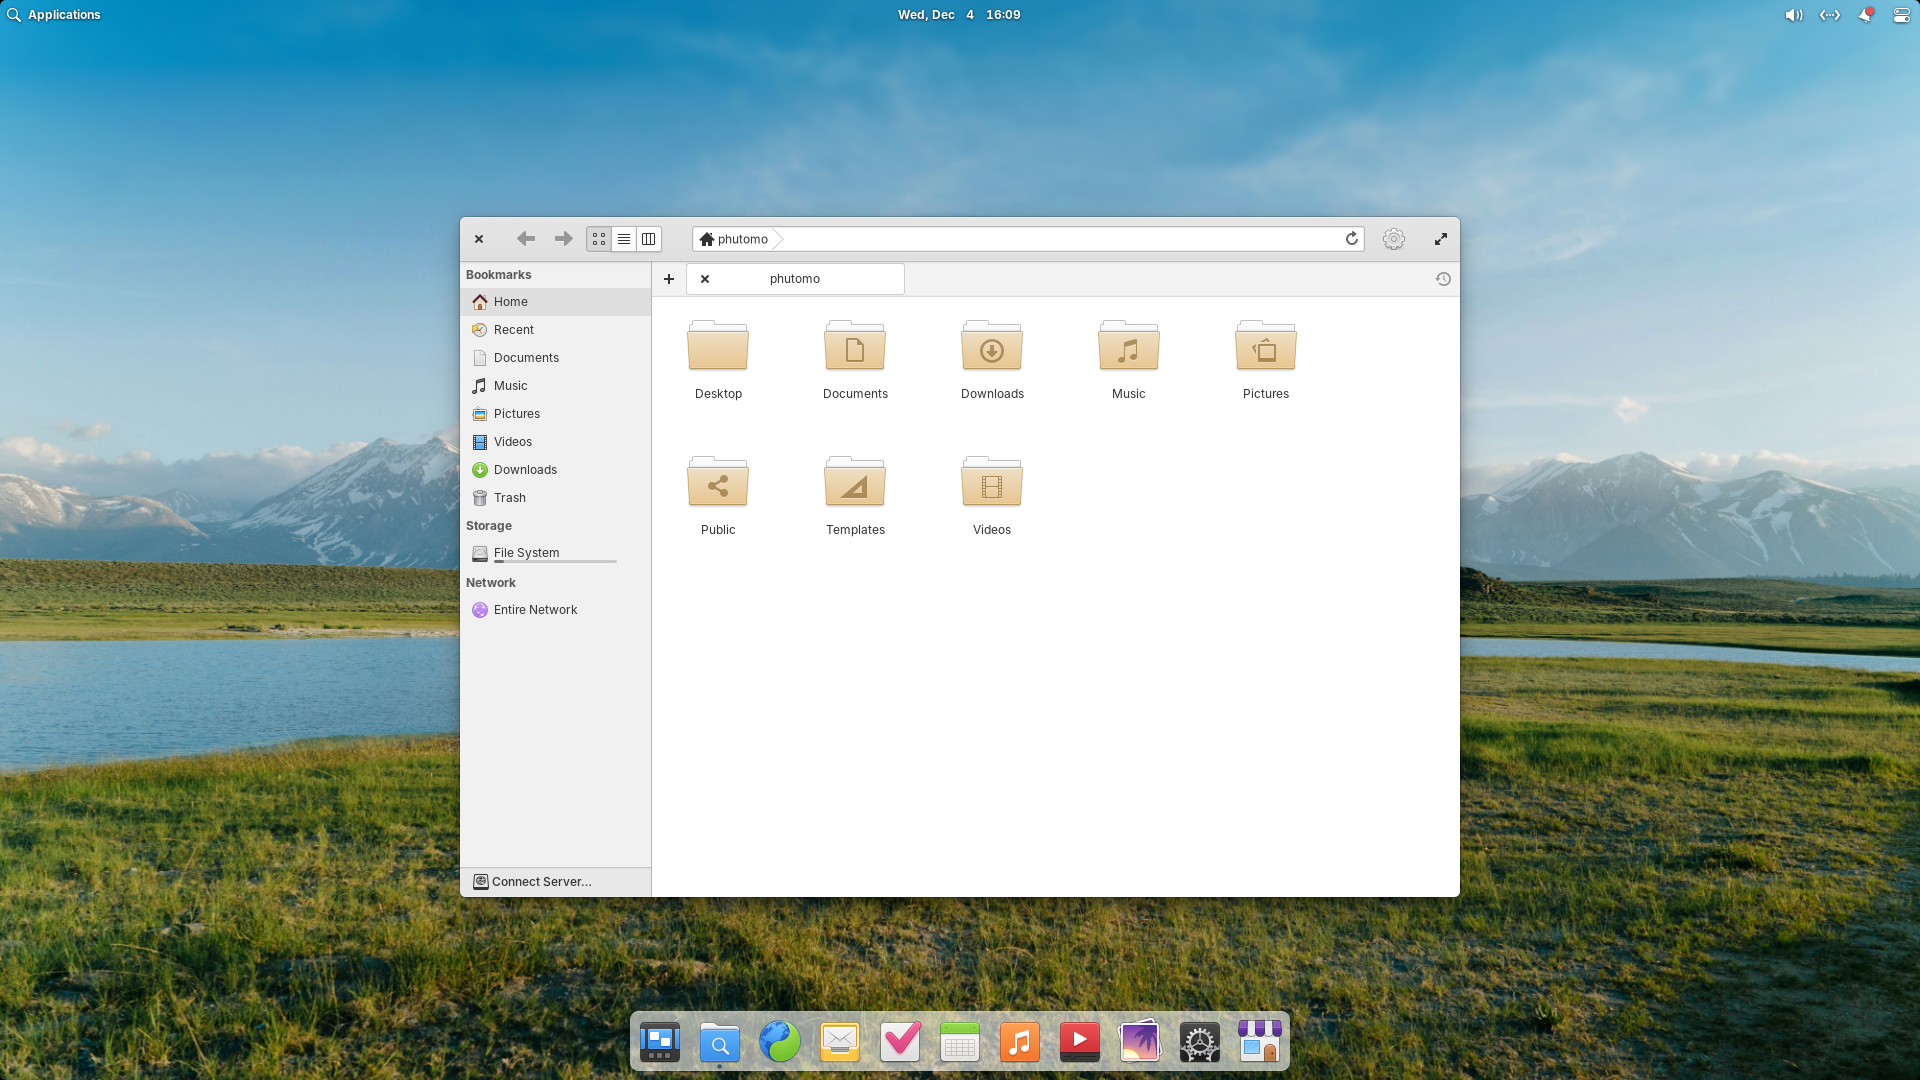Open the tab history dropdown
Screen dimensions: 1920x1080
(x=1443, y=279)
